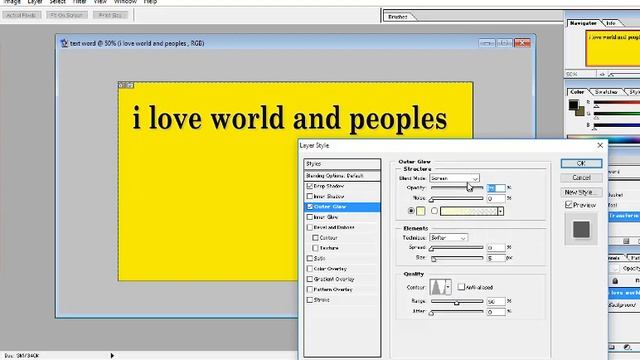
Task: Select Blending Options: Default
Action: click(342, 176)
